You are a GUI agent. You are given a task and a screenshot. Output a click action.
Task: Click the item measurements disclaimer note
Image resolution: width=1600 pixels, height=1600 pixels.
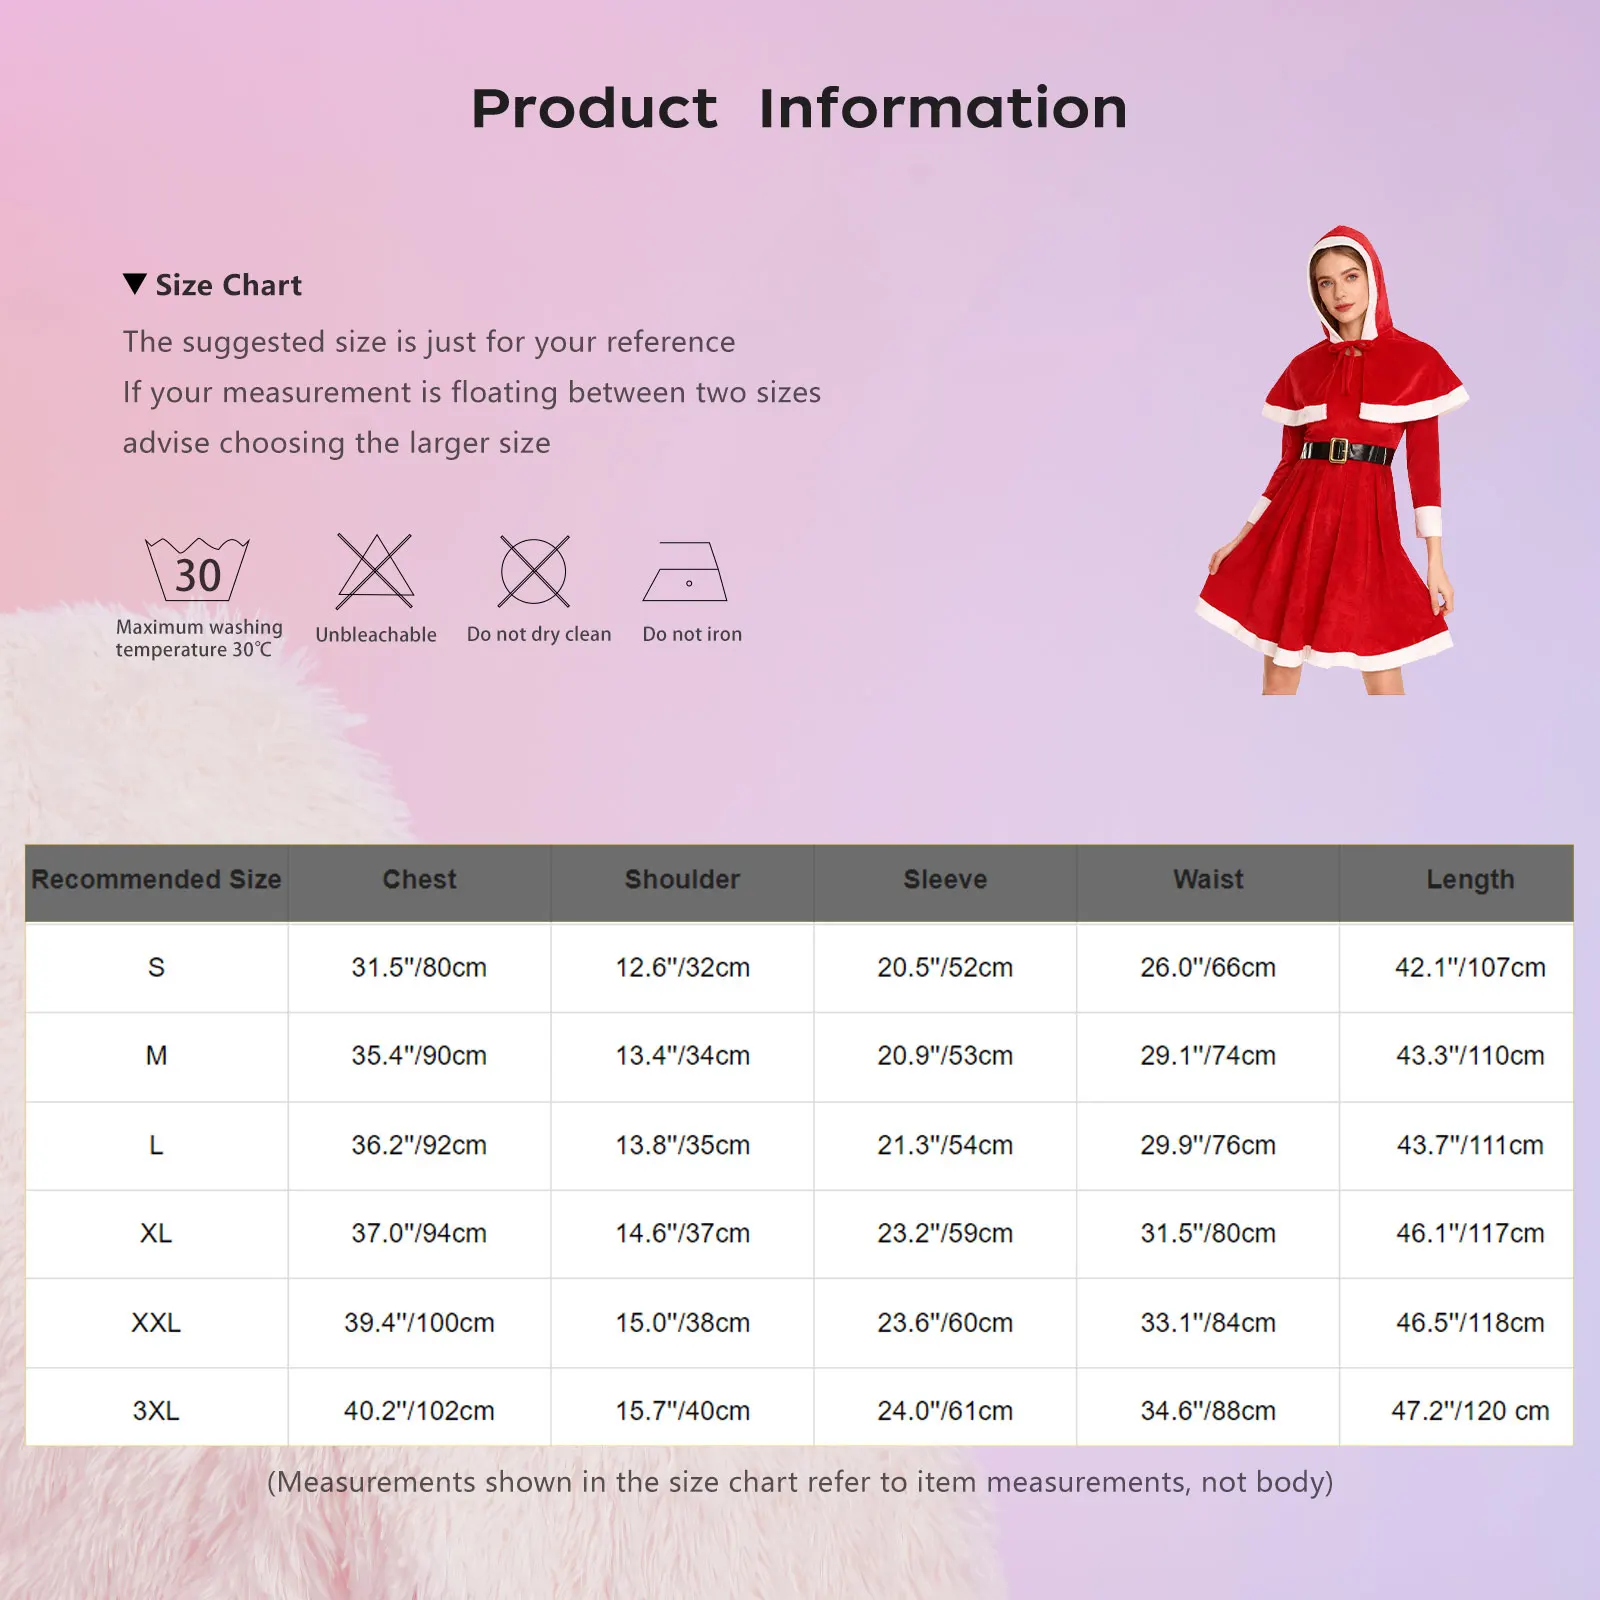coord(800,1482)
